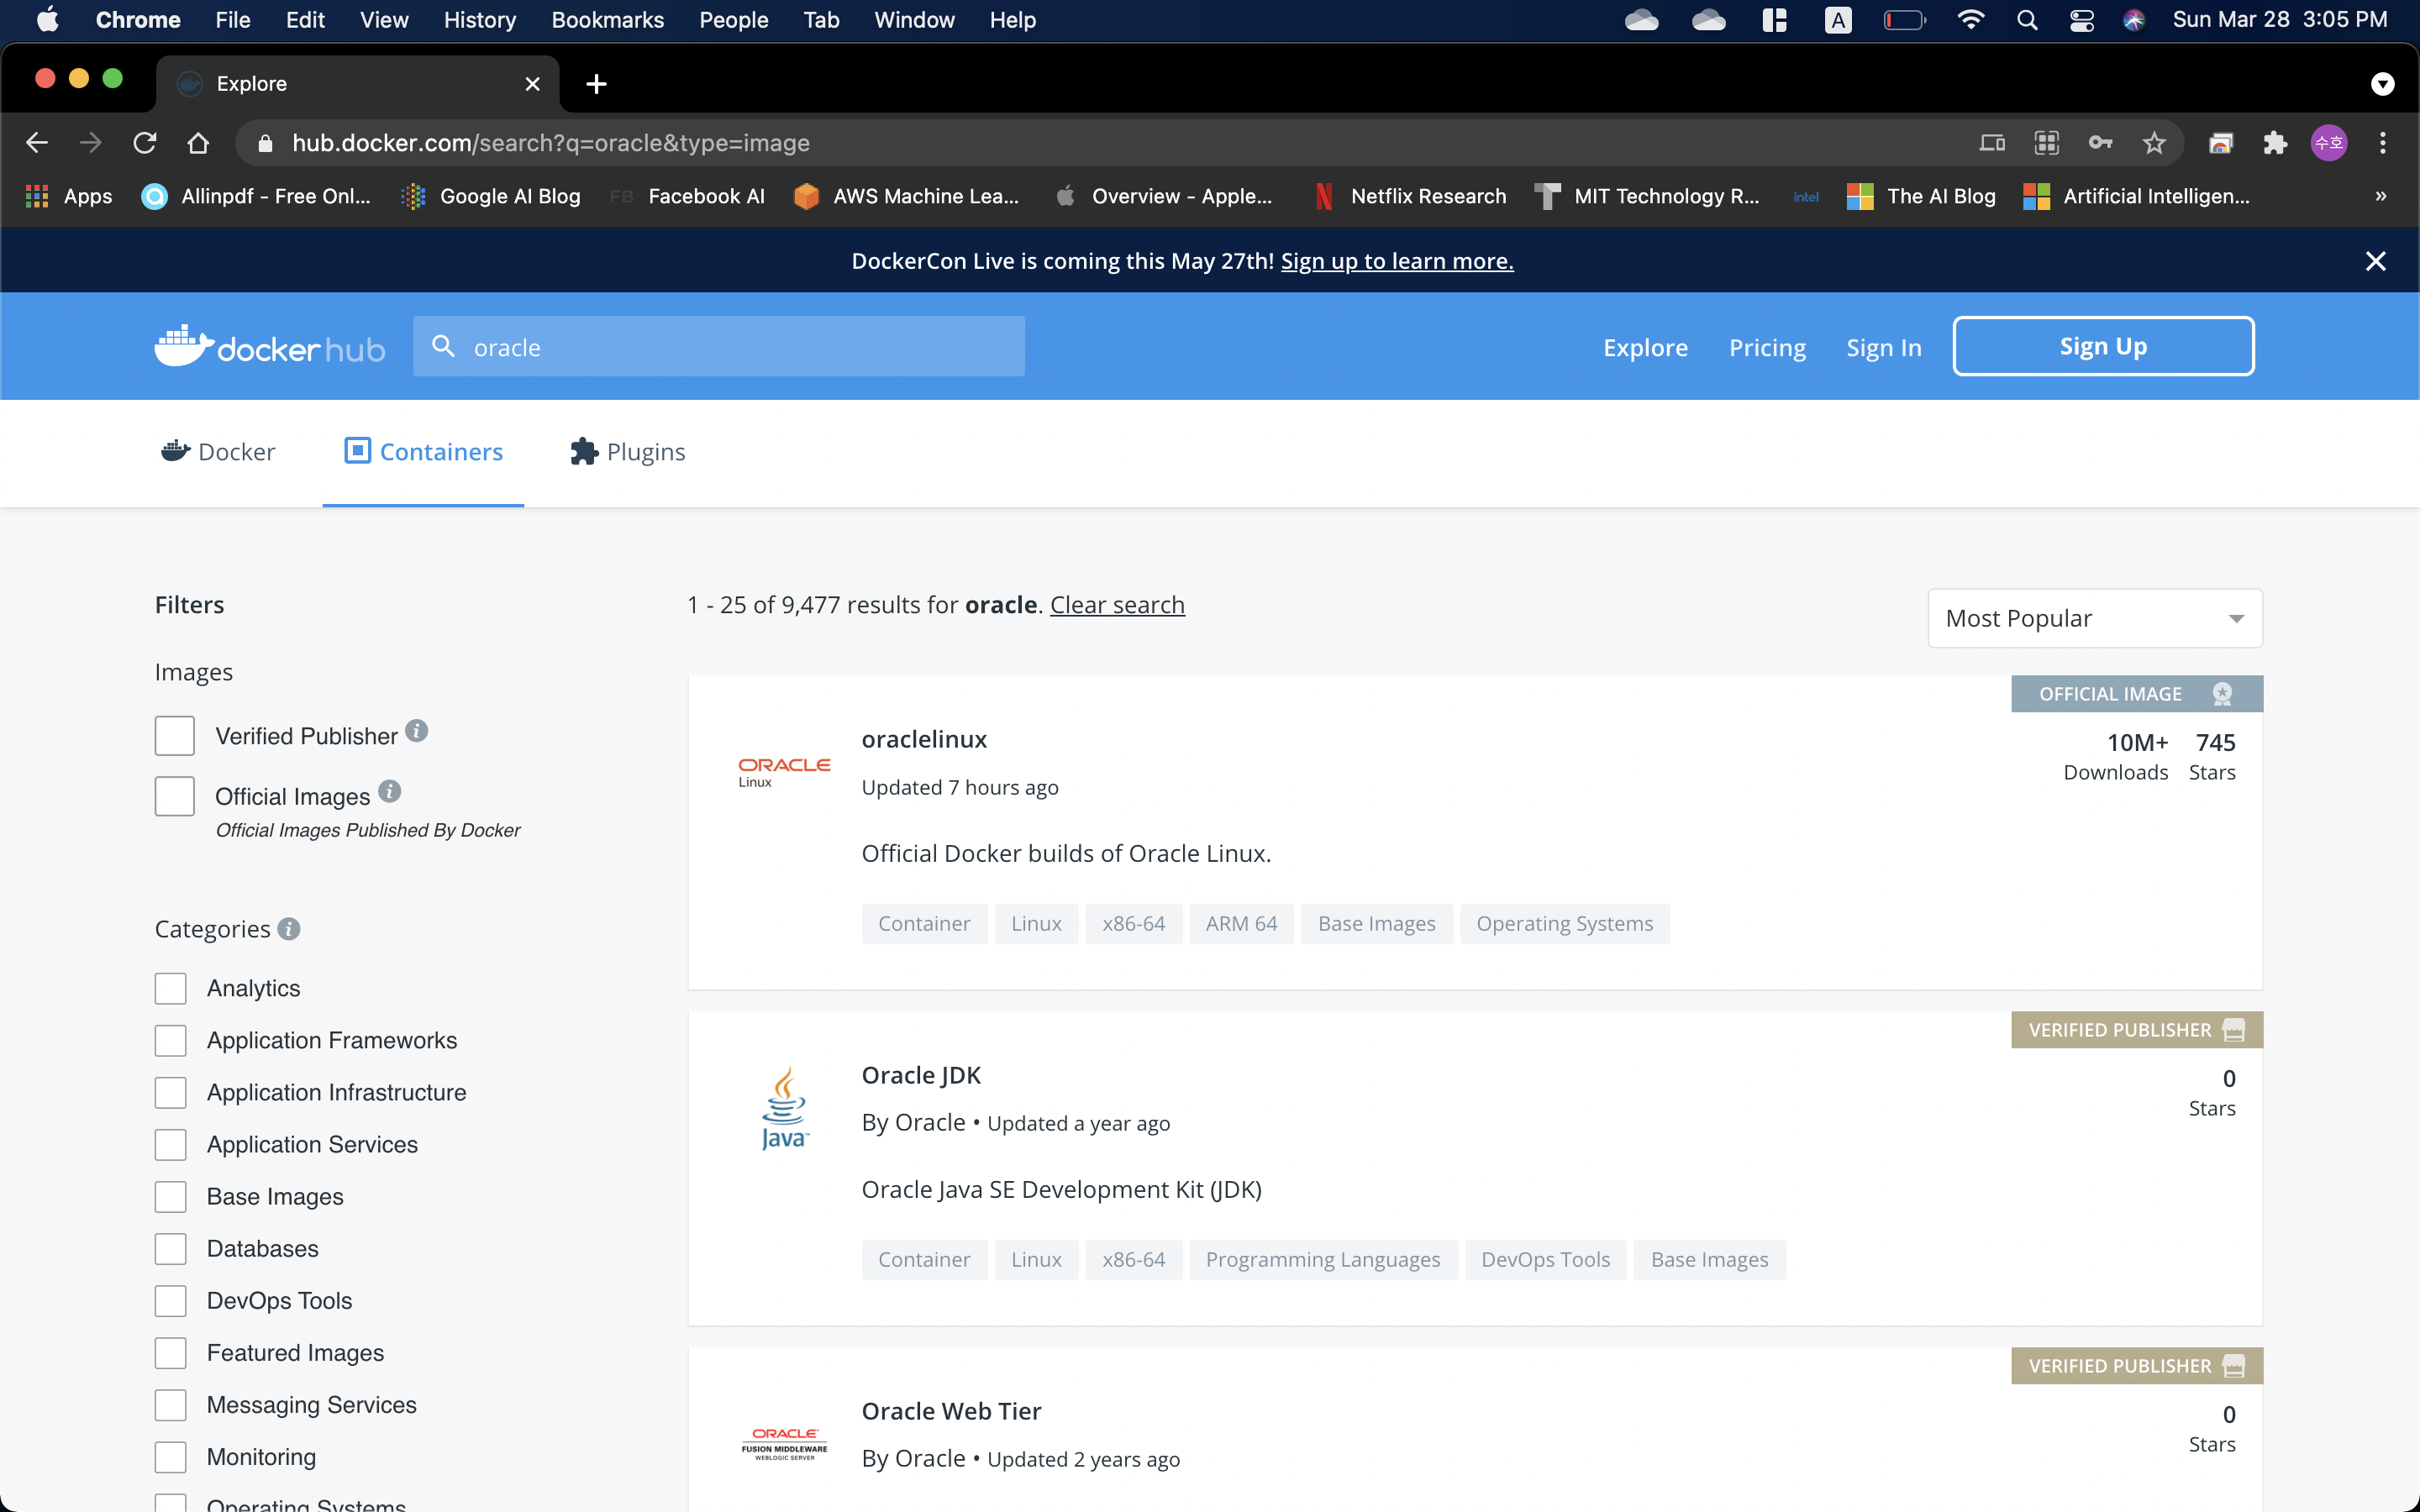Close the DockerCon announcement banner
Image resolution: width=2420 pixels, height=1512 pixels.
[x=2375, y=261]
